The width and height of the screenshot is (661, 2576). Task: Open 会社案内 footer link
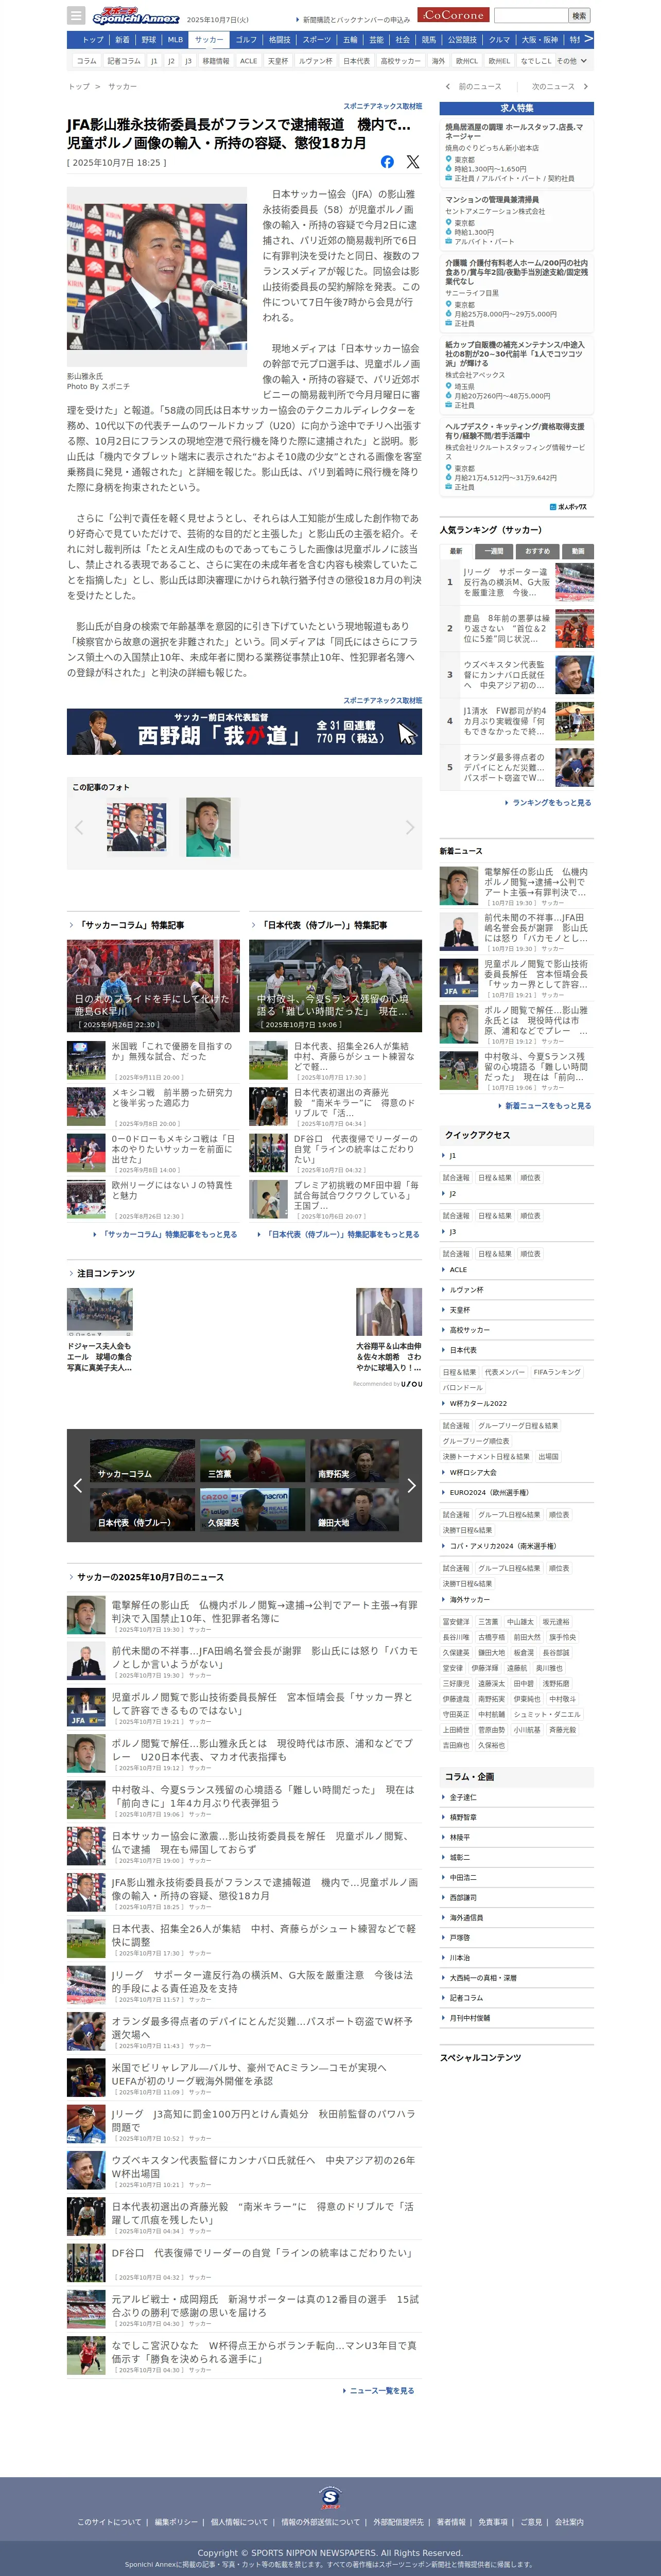pos(569,2522)
